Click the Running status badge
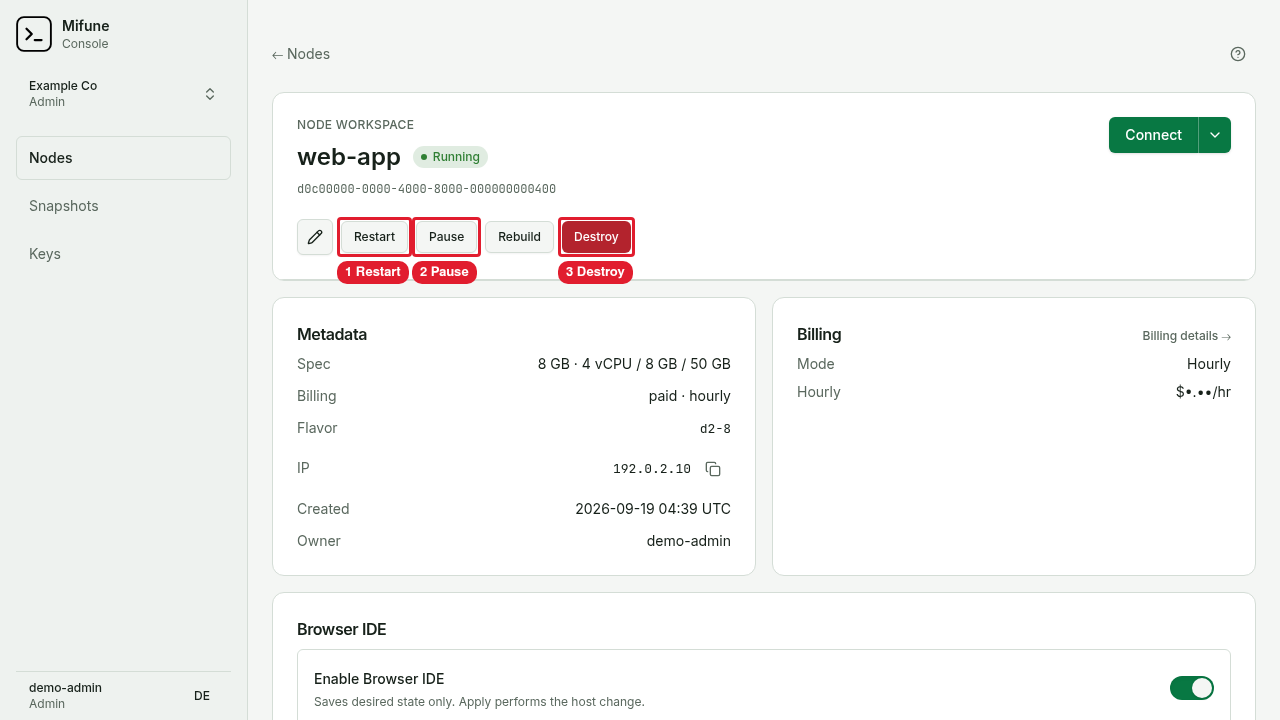The image size is (1280, 720). pos(450,157)
